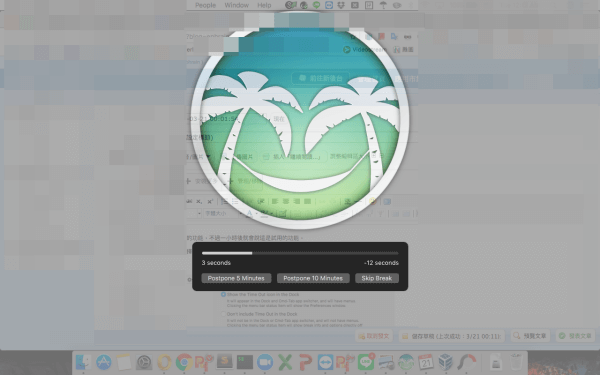This screenshot has height=375, width=600.
Task: Open Google Chrome from the Dock
Action: [x=184, y=362]
